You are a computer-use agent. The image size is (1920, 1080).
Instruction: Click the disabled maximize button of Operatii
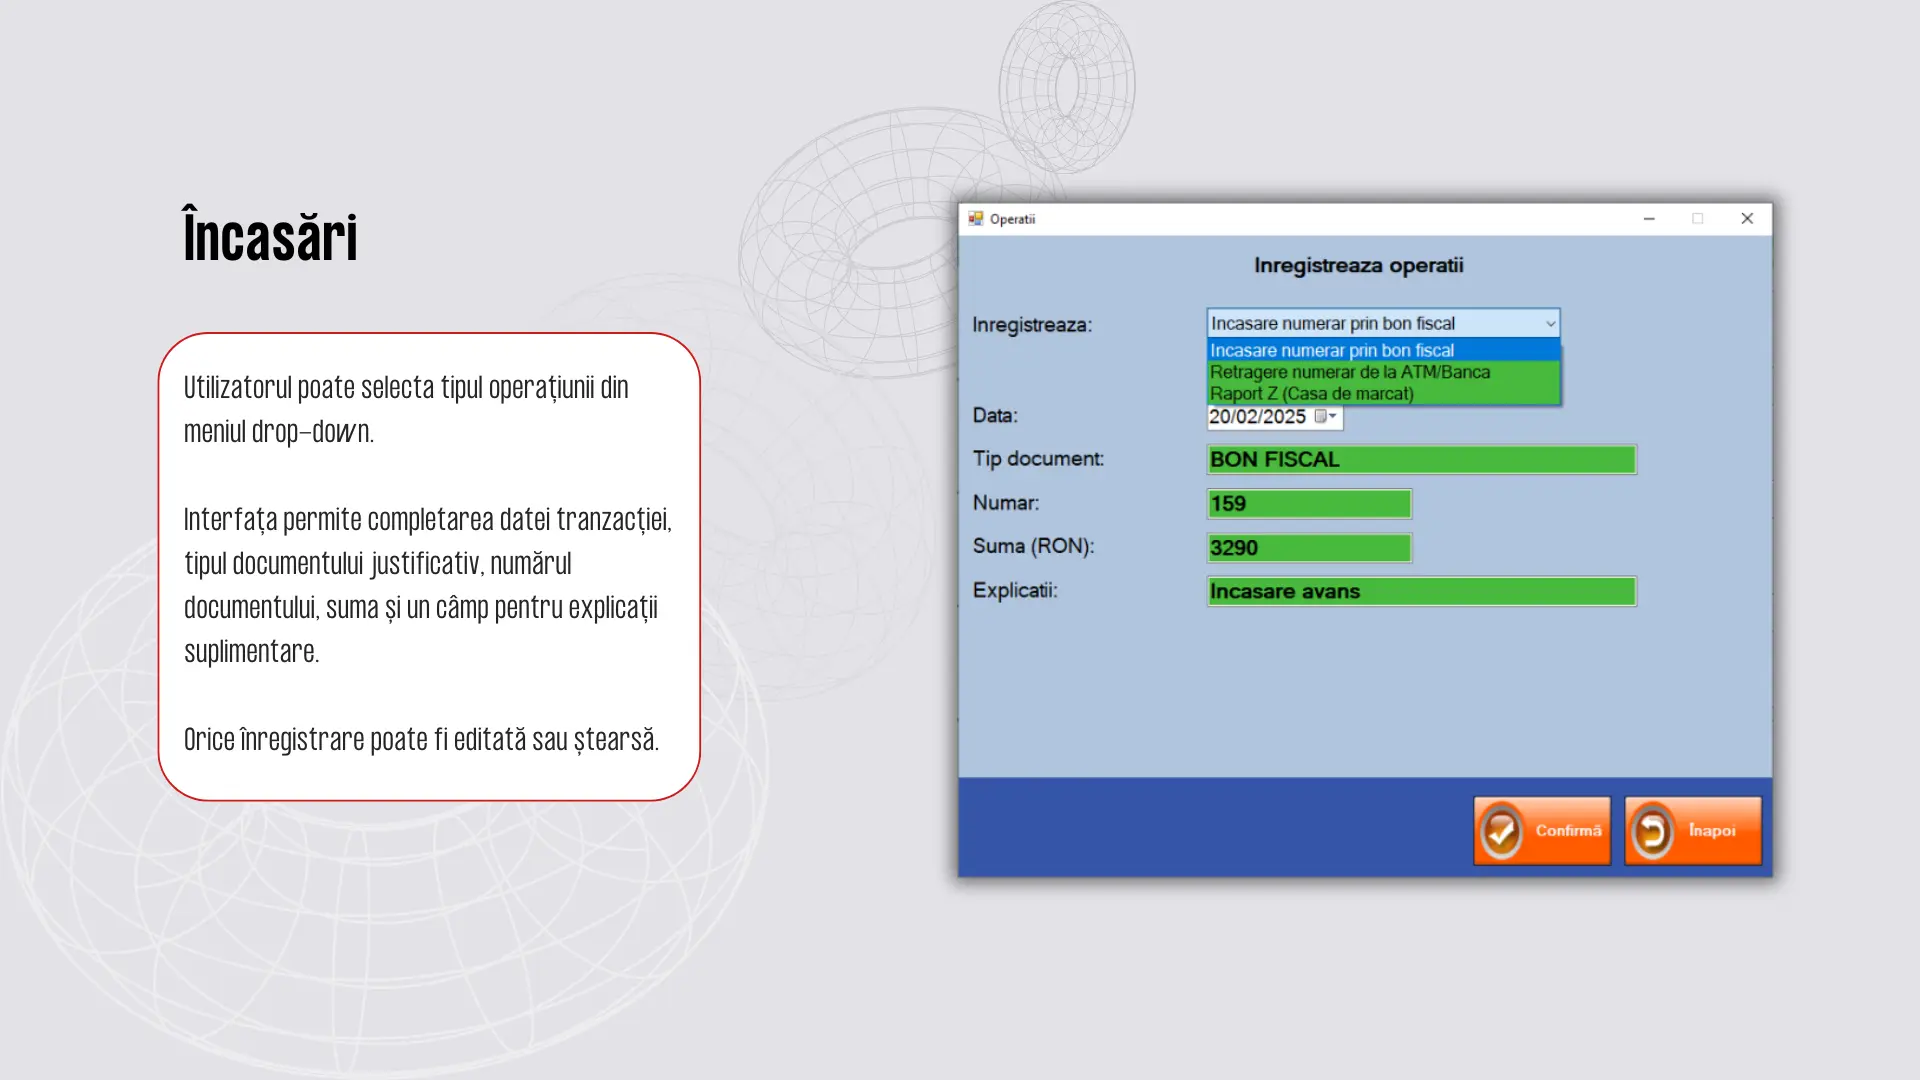pyautogui.click(x=1697, y=219)
